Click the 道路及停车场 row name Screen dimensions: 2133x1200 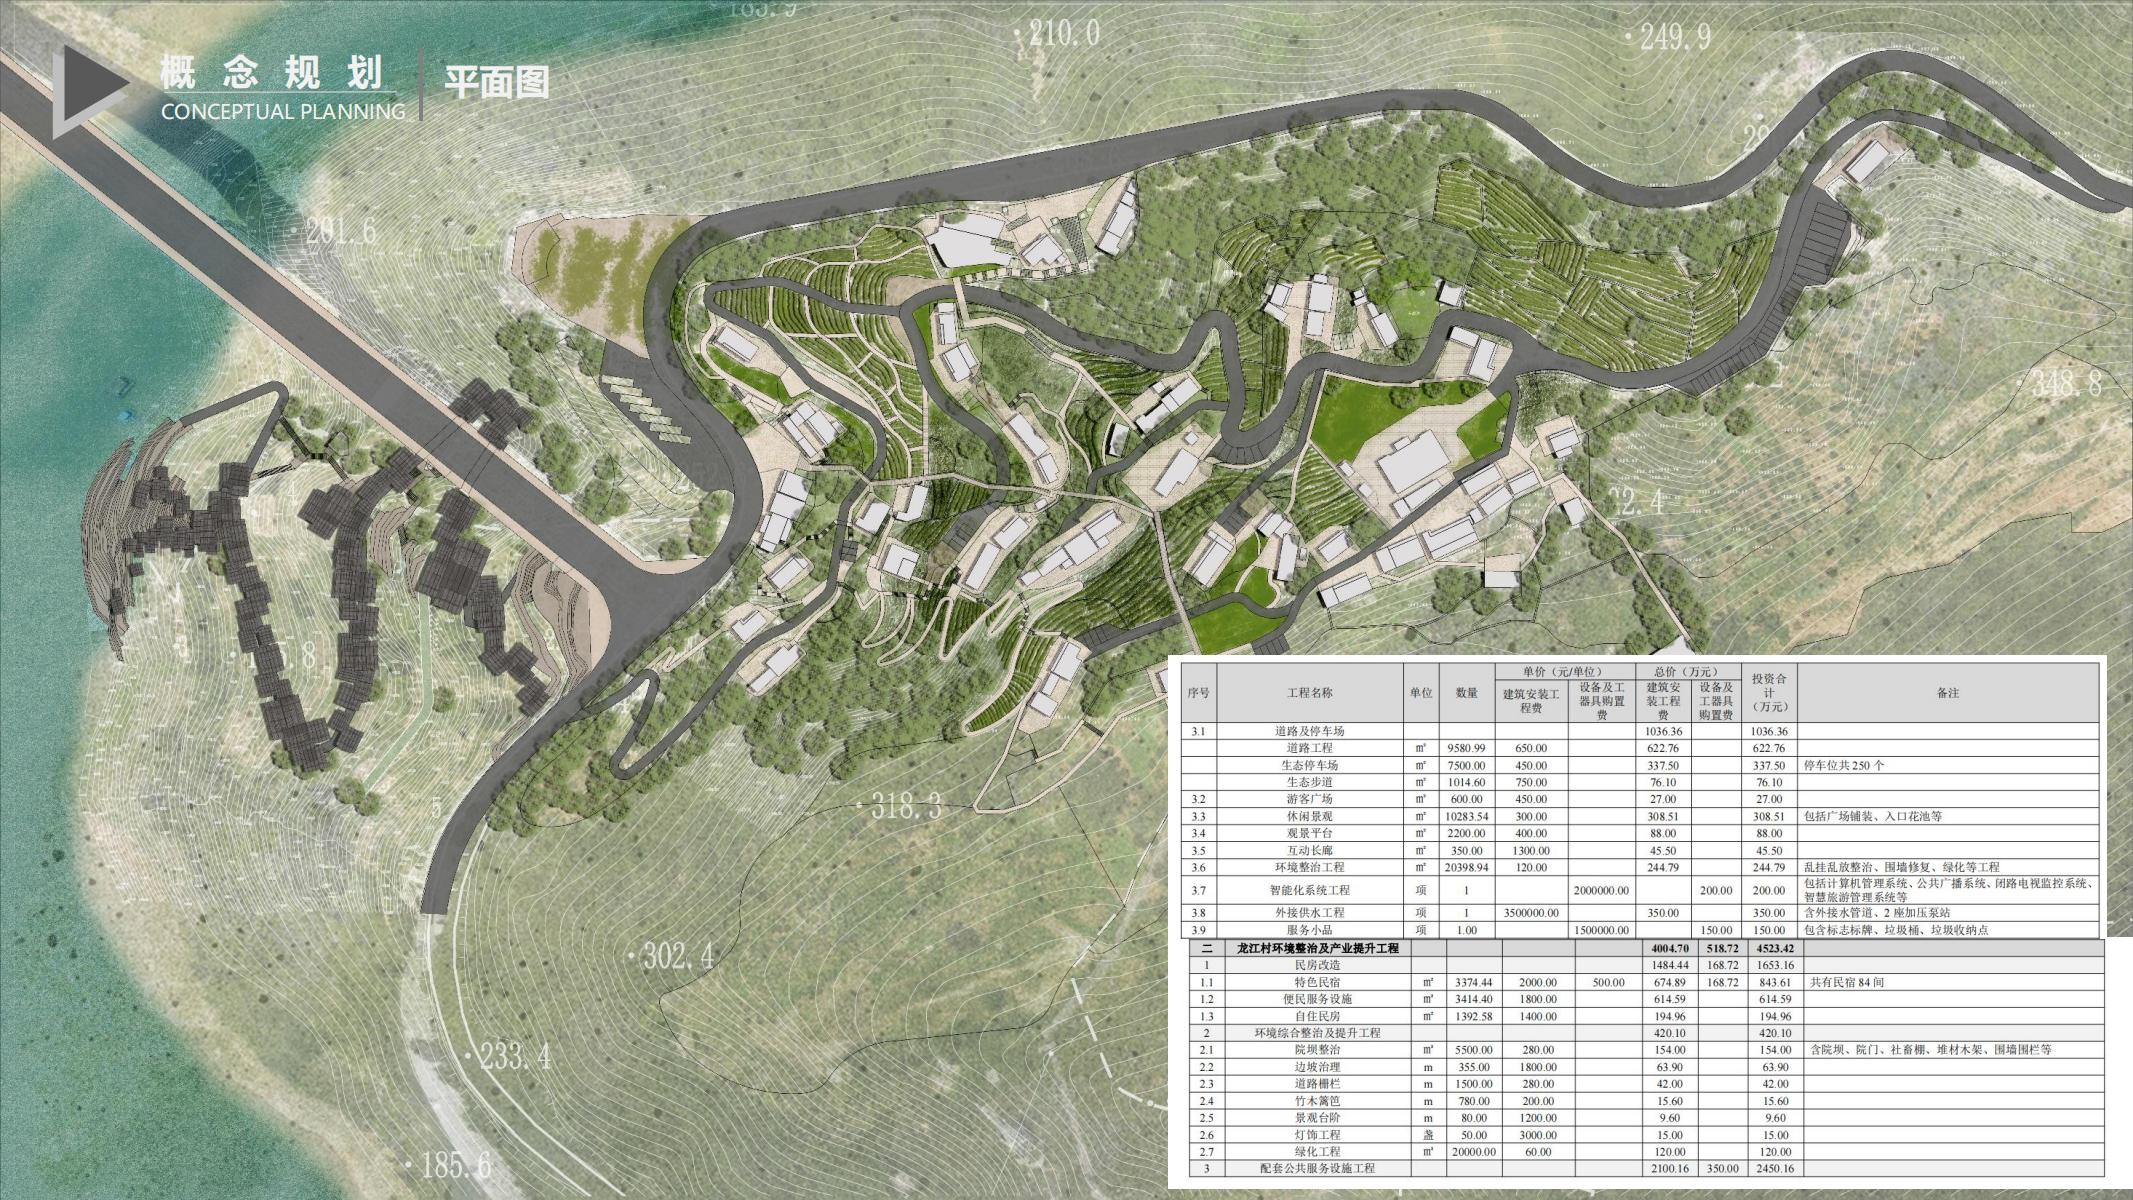click(x=1309, y=731)
